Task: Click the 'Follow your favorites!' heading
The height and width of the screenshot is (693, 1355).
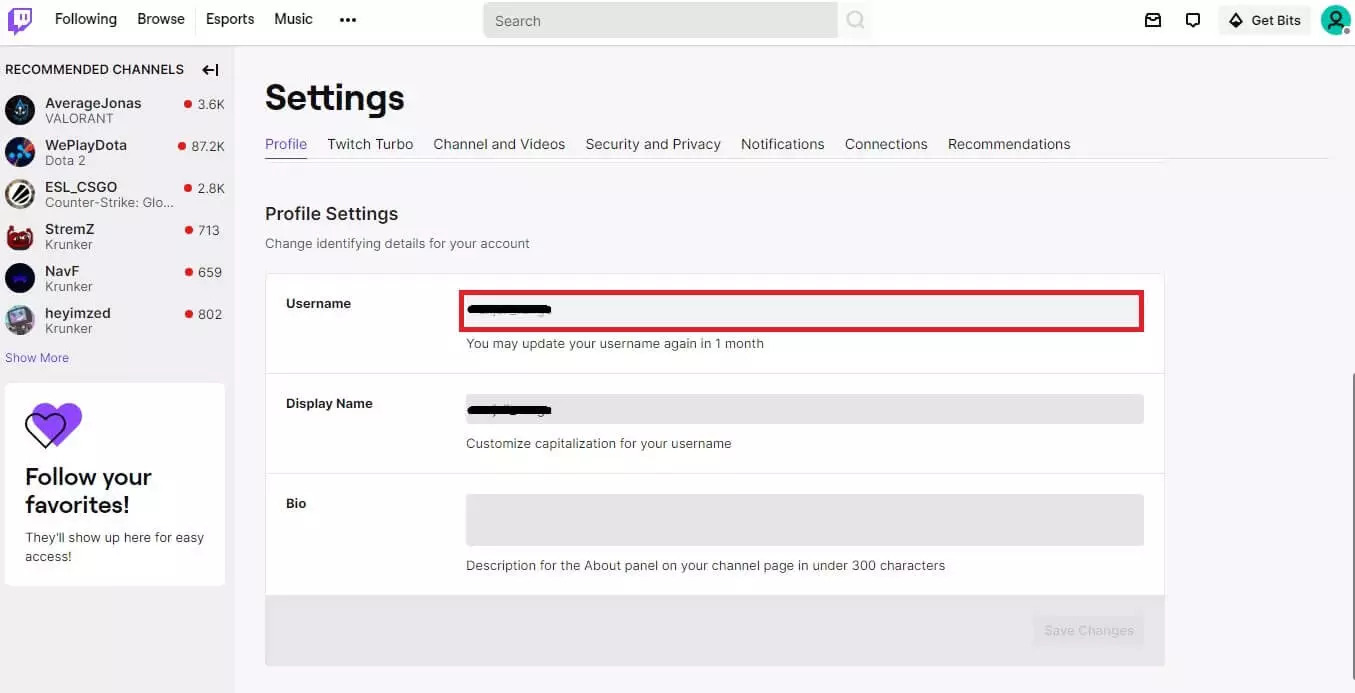Action: click(x=89, y=490)
